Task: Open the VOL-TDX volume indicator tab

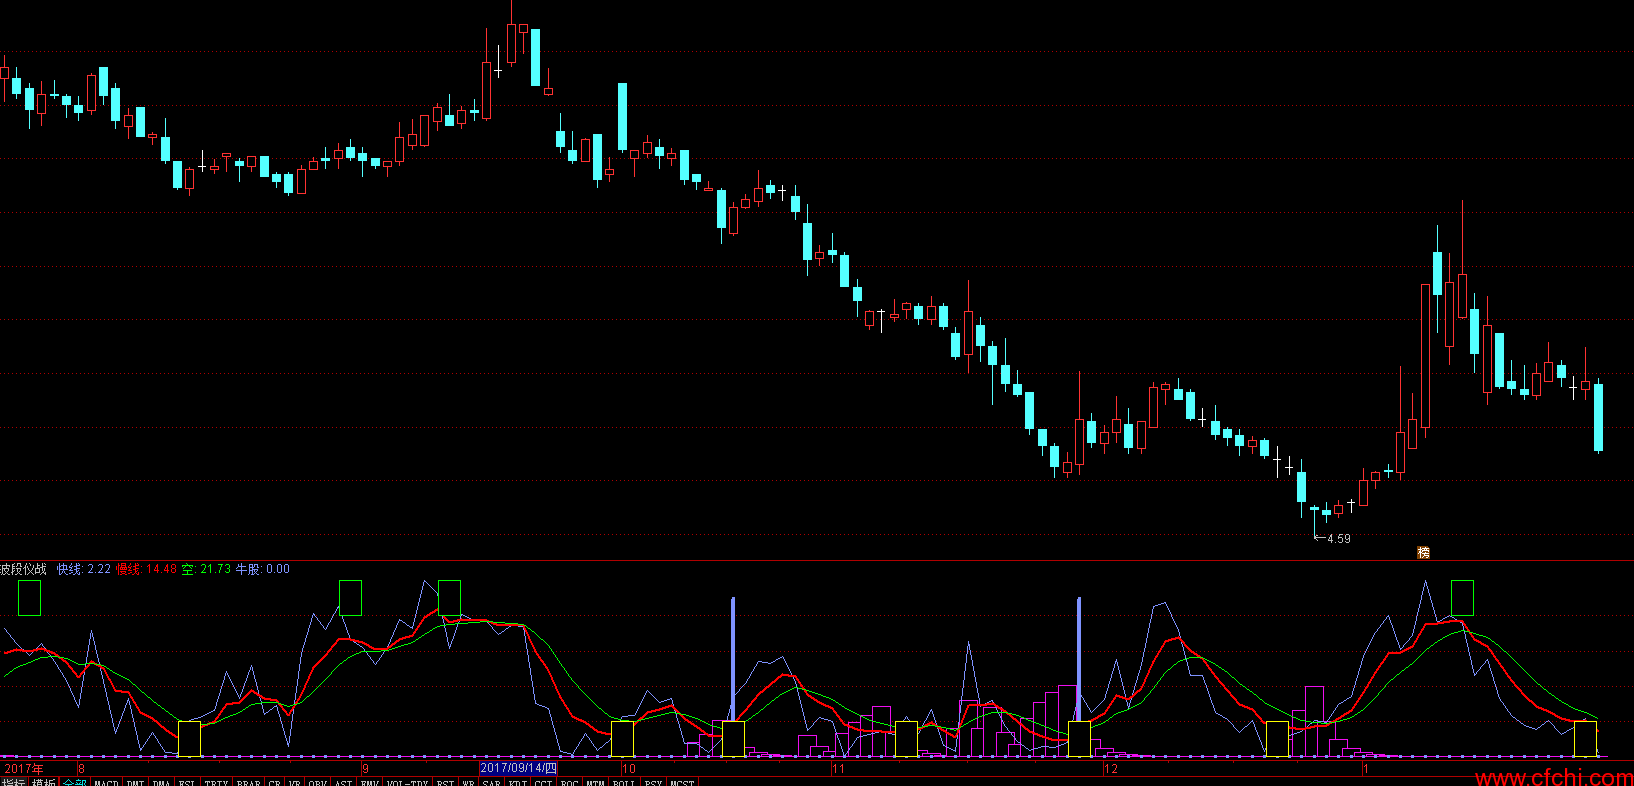Action: point(408,783)
